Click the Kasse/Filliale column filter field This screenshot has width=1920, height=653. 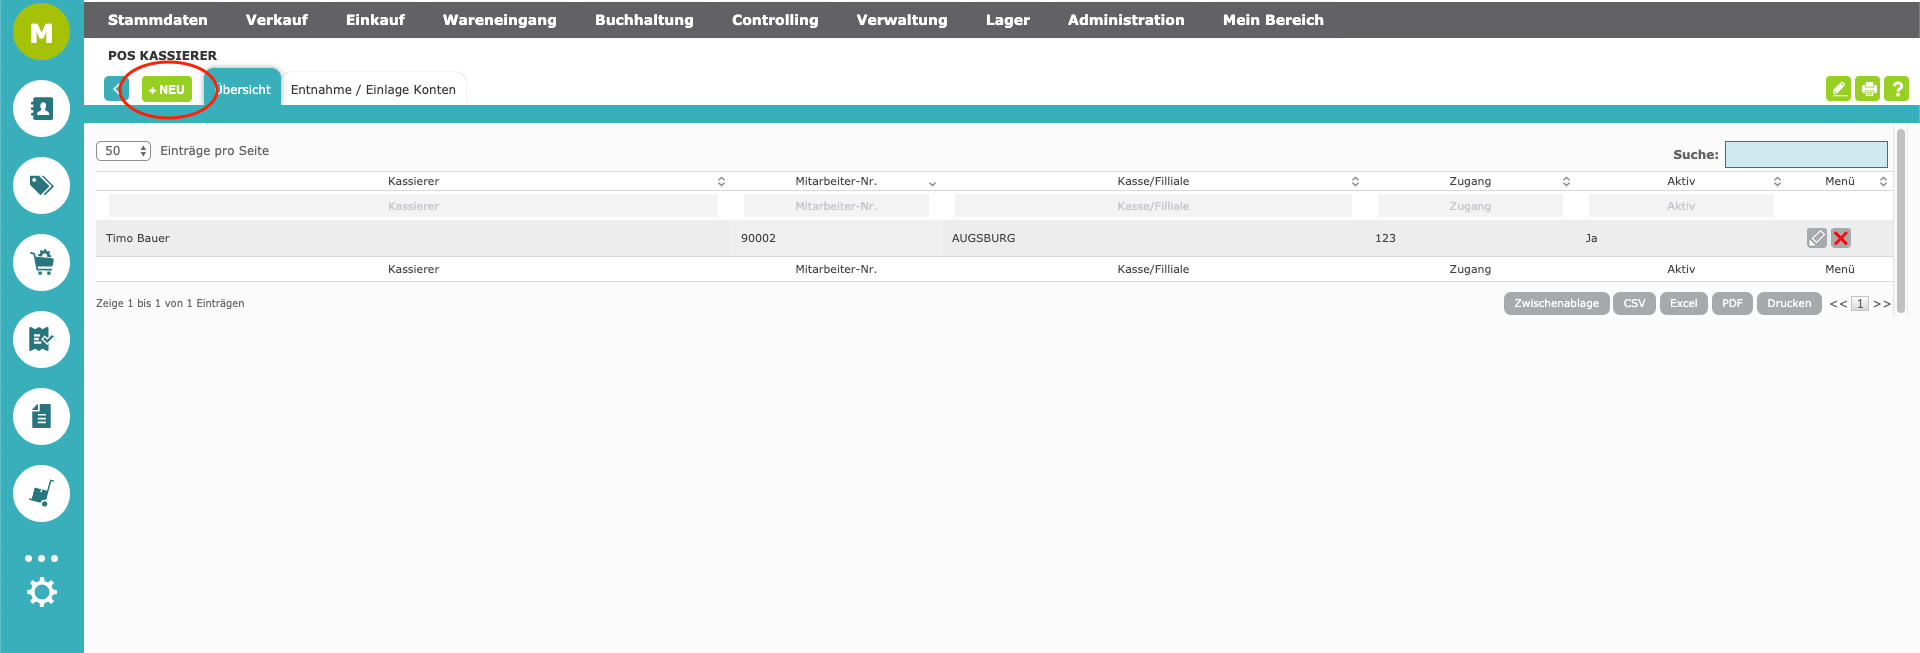(1153, 206)
